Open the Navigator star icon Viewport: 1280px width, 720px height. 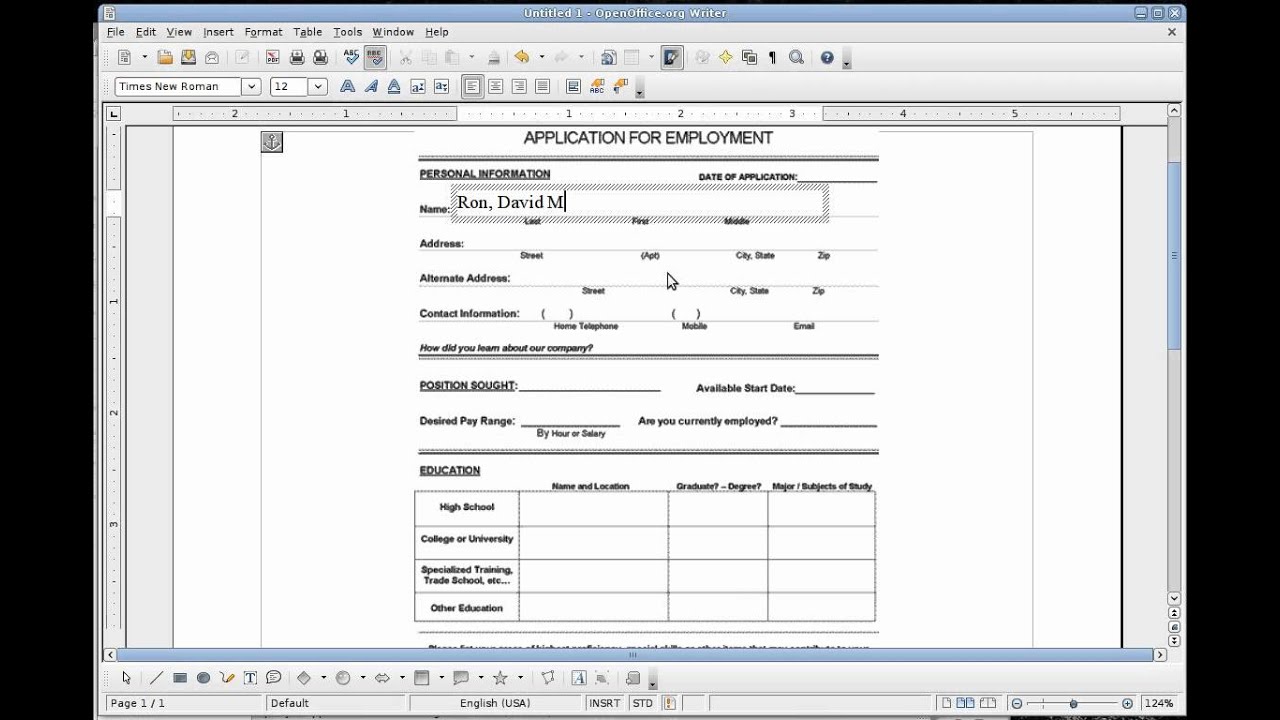click(725, 58)
